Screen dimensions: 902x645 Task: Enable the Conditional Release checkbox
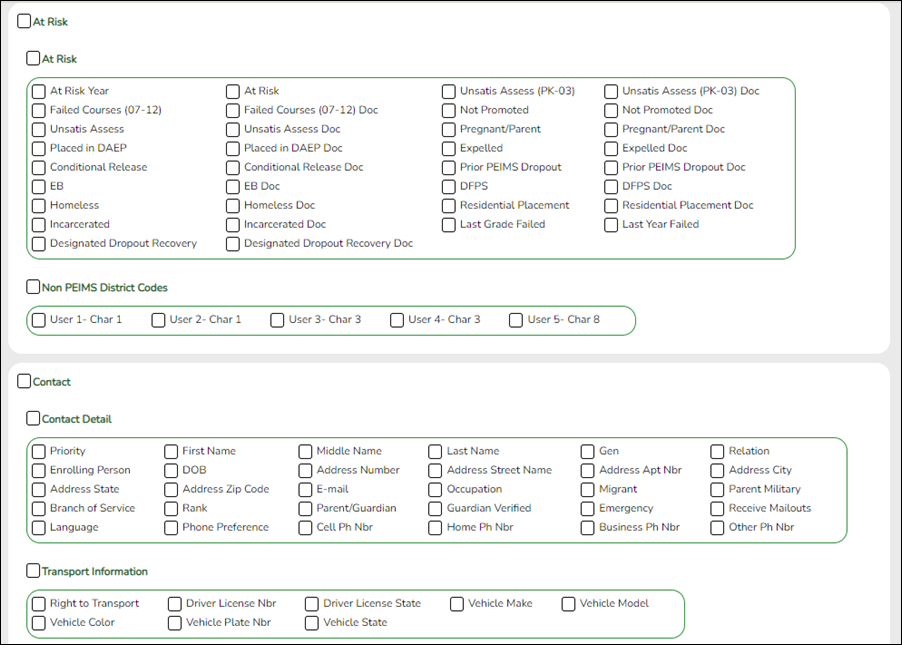coord(39,167)
